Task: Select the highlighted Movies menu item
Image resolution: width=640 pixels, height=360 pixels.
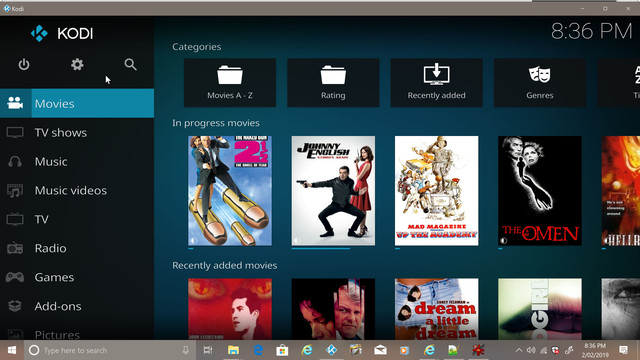Action: point(77,104)
